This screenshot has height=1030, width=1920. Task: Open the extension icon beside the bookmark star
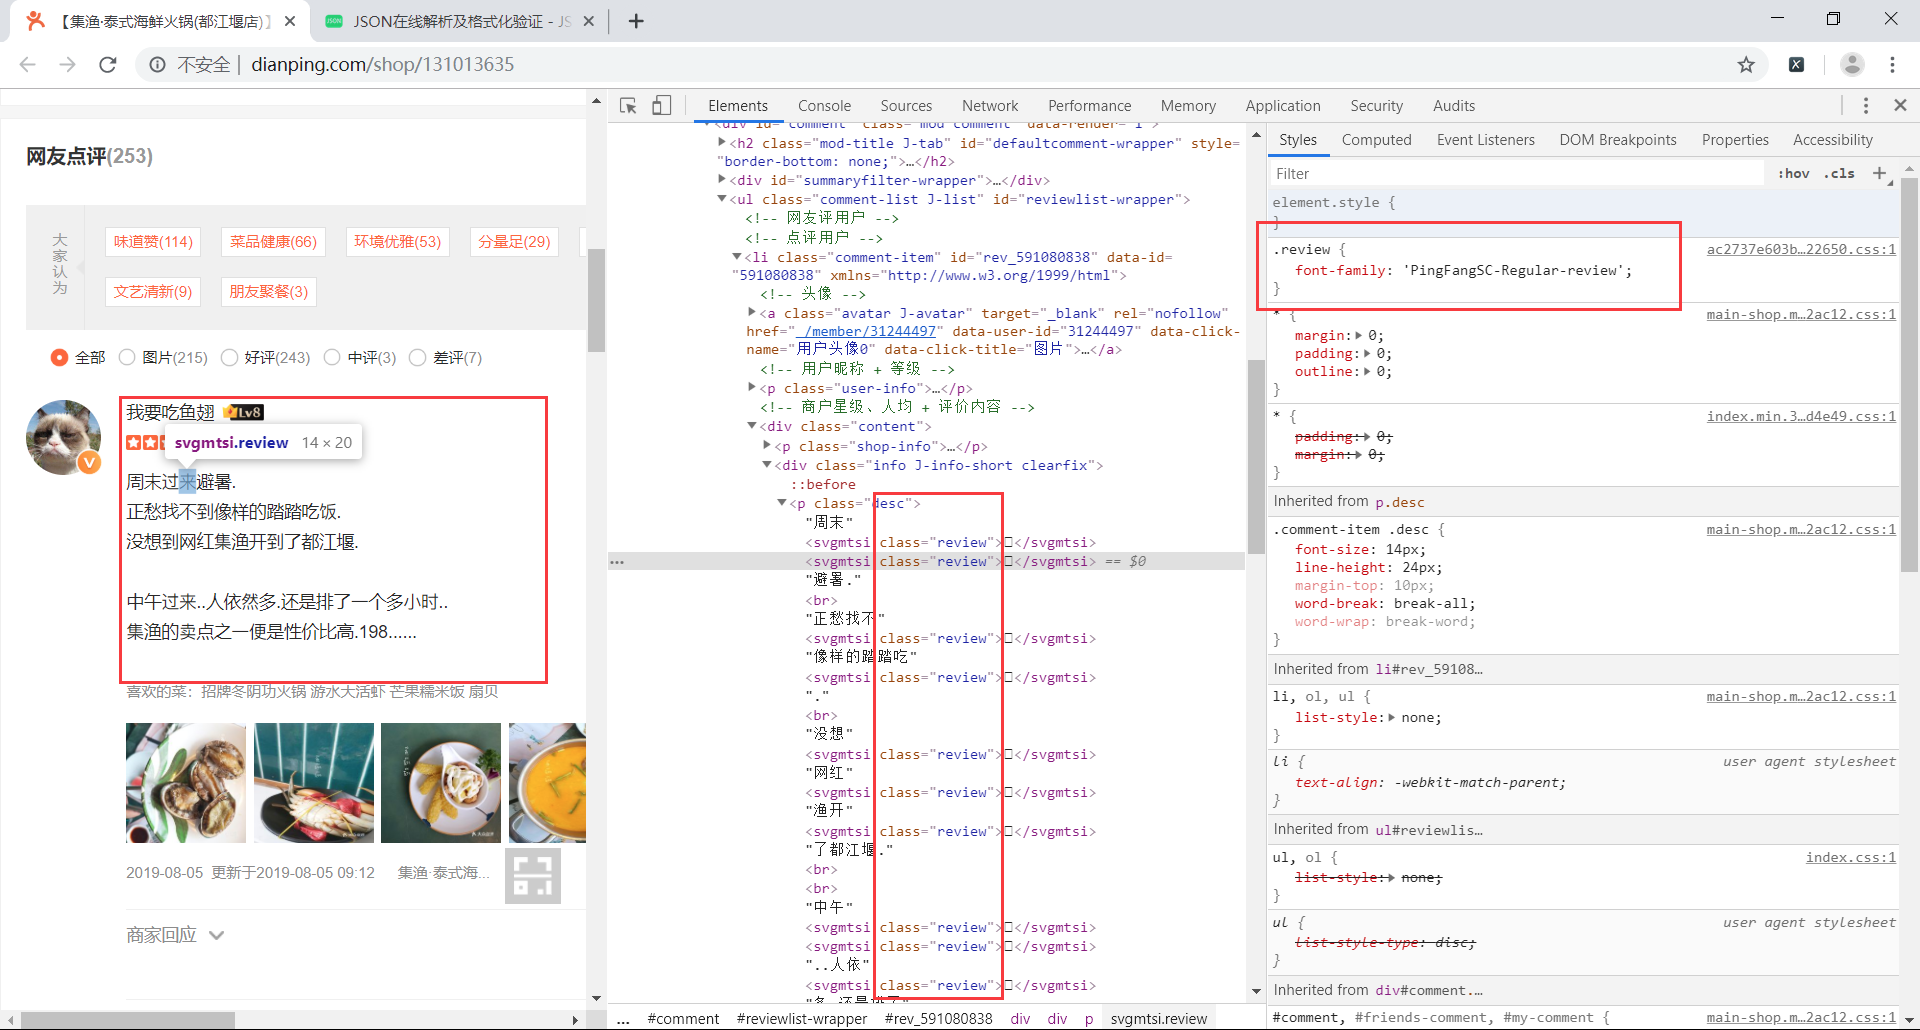(x=1797, y=64)
